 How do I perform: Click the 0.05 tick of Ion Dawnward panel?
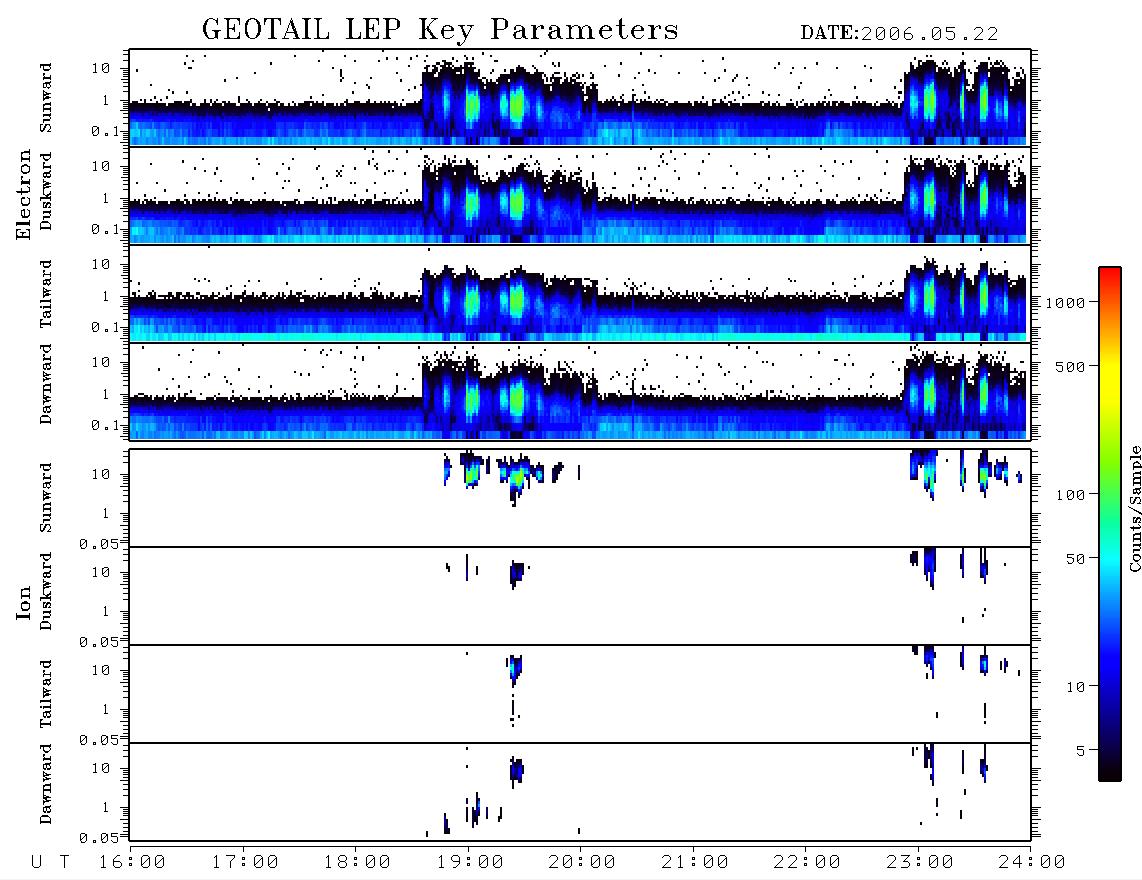pyautogui.click(x=99, y=838)
